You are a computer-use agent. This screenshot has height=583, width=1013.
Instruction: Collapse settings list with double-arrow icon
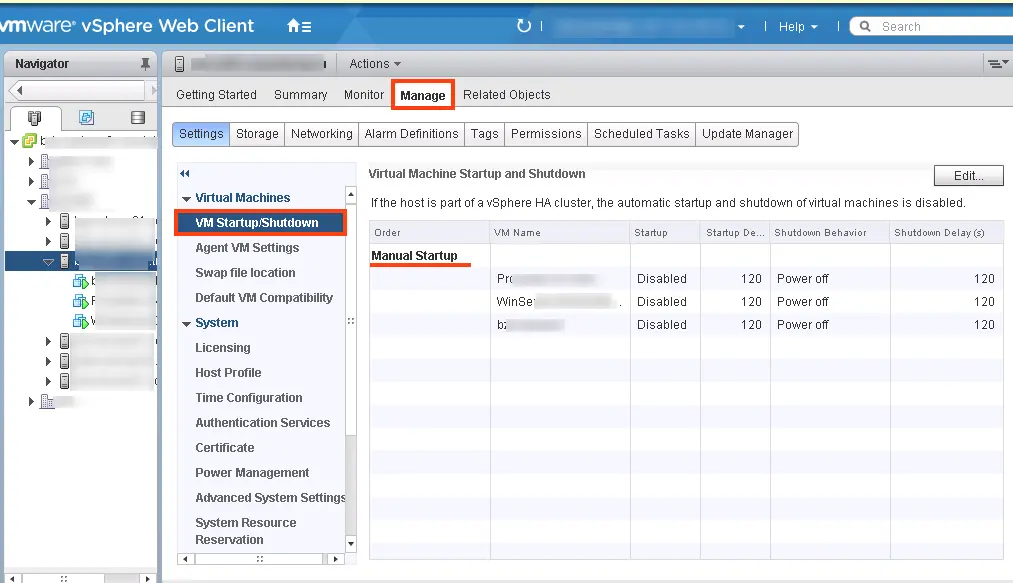185,173
